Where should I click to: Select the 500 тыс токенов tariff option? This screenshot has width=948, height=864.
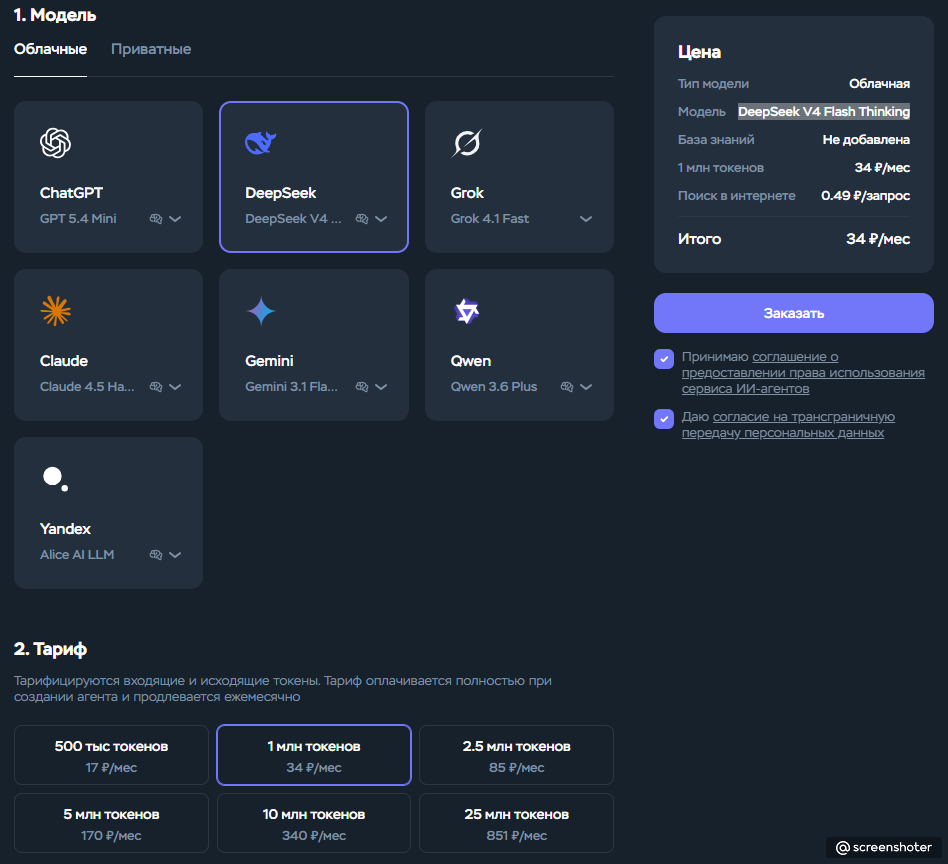111,755
